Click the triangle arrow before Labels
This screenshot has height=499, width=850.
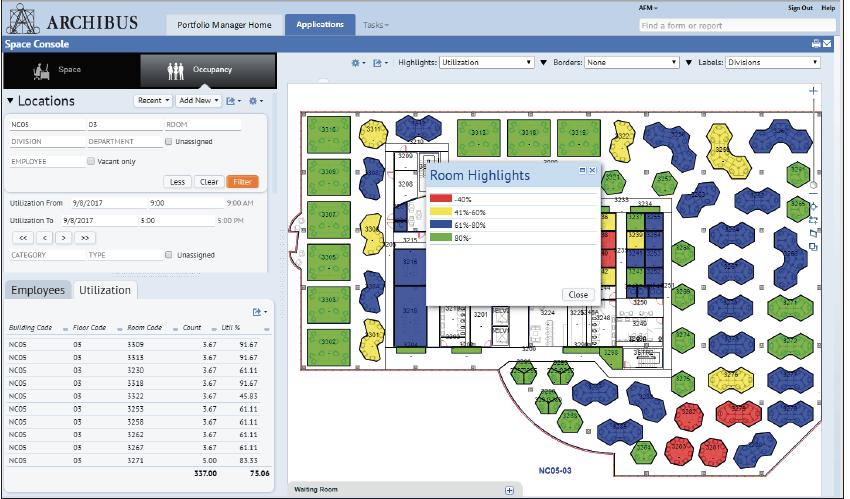pyautogui.click(x=688, y=63)
